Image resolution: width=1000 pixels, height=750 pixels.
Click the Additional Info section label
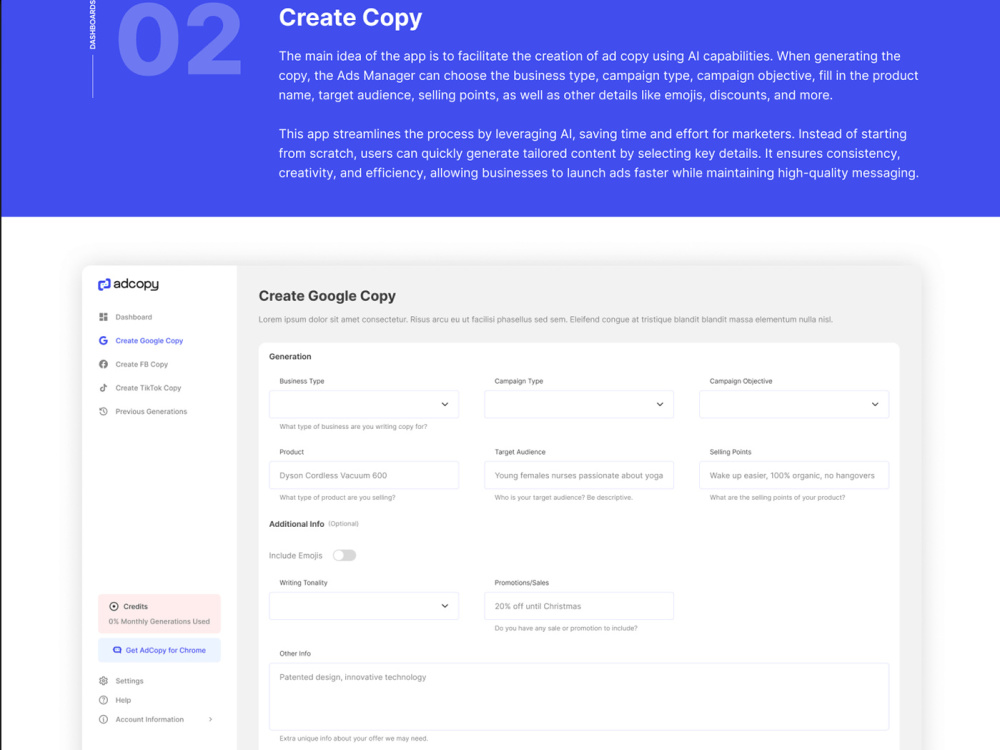(x=297, y=524)
